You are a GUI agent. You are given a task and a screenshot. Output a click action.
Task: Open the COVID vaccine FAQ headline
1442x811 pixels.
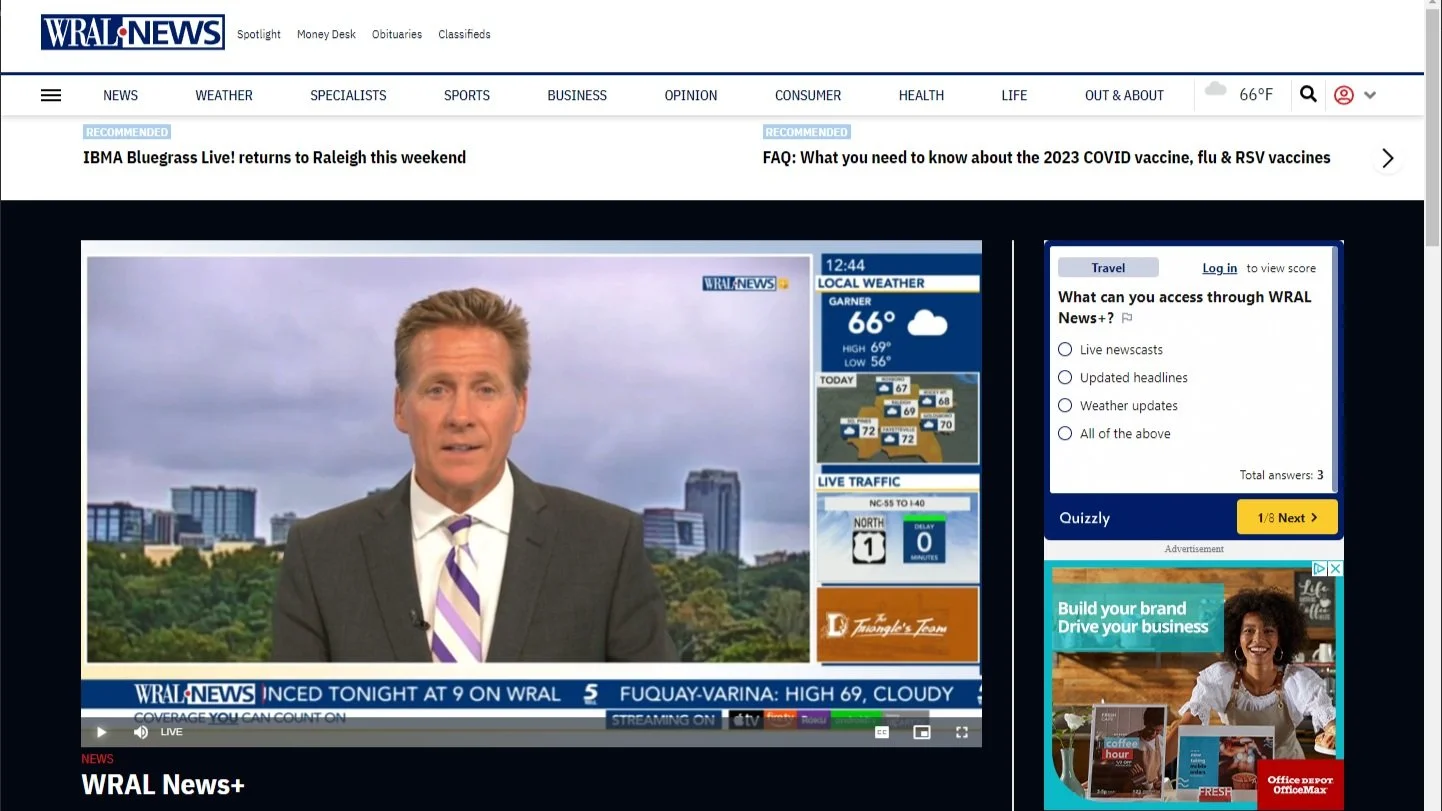tap(1046, 157)
